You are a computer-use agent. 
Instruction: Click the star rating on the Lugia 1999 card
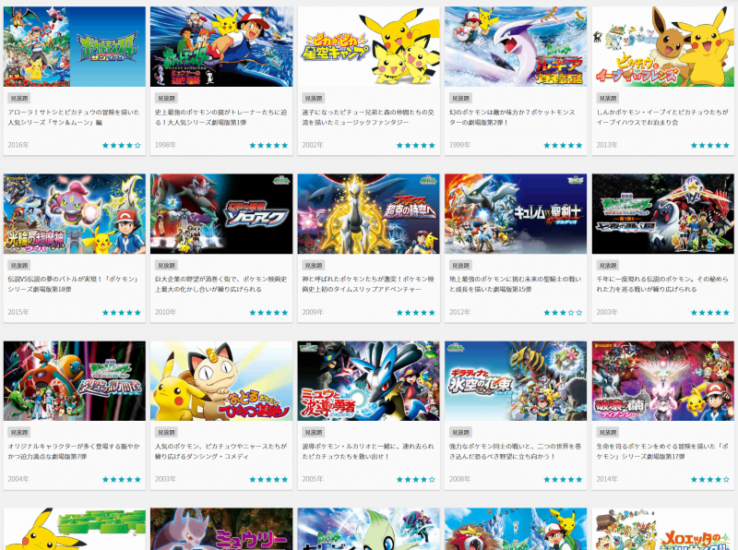click(563, 145)
